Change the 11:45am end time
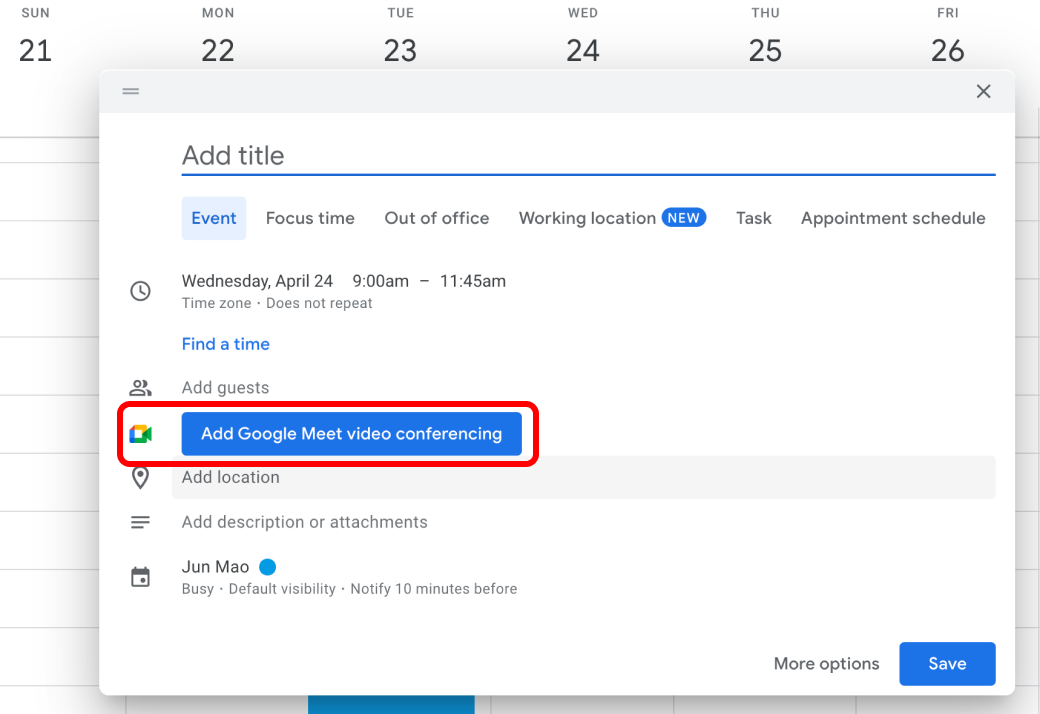Image resolution: width=1040 pixels, height=714 pixels. click(x=473, y=281)
